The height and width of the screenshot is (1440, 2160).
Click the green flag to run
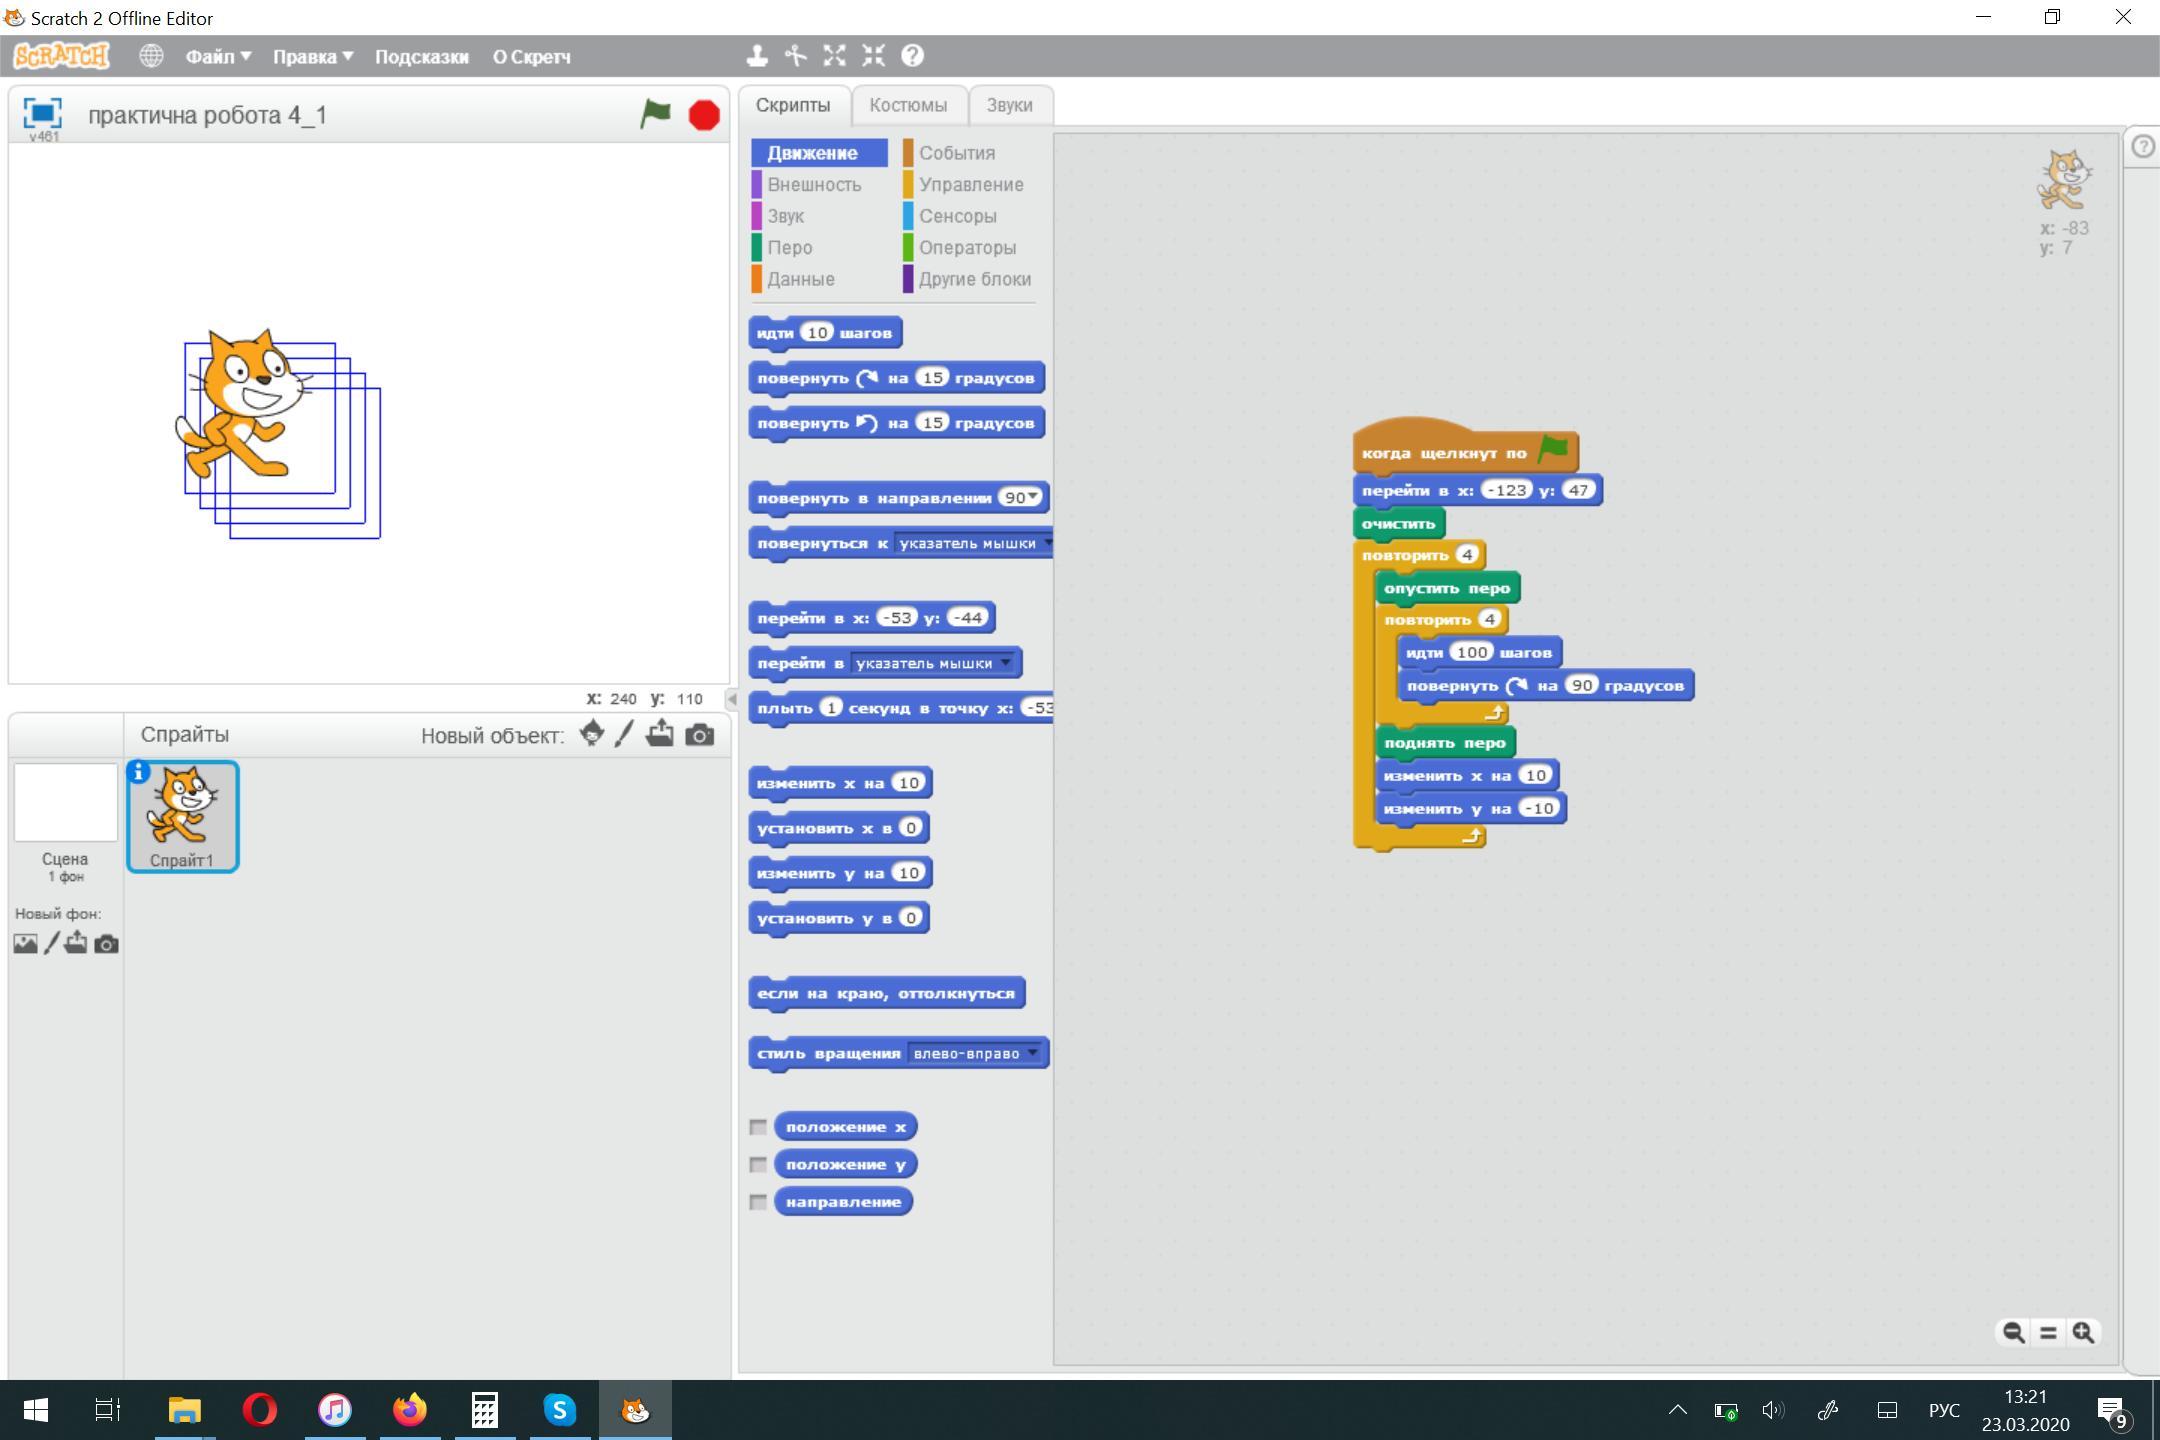click(x=655, y=114)
